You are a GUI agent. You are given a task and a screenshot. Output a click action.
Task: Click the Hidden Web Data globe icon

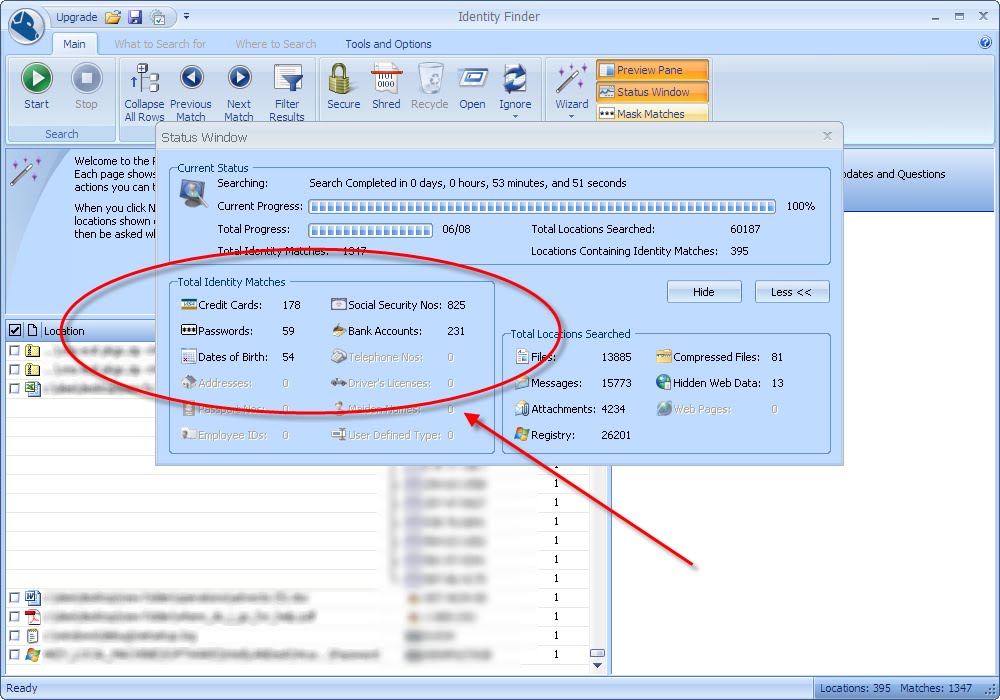click(x=663, y=383)
